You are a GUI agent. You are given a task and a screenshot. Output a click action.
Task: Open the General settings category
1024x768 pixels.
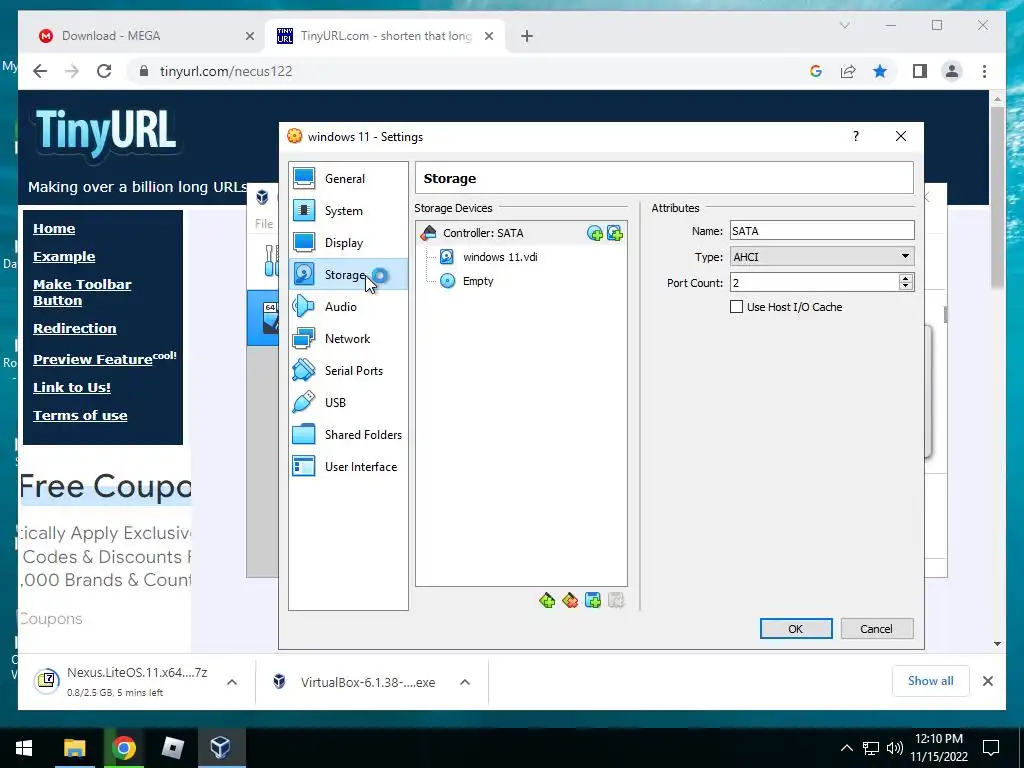(347, 178)
